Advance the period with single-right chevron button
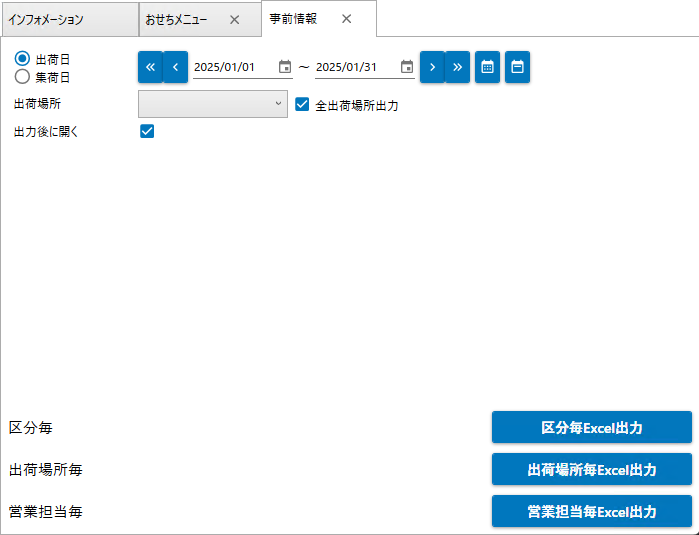The height and width of the screenshot is (535, 699). click(x=432, y=67)
